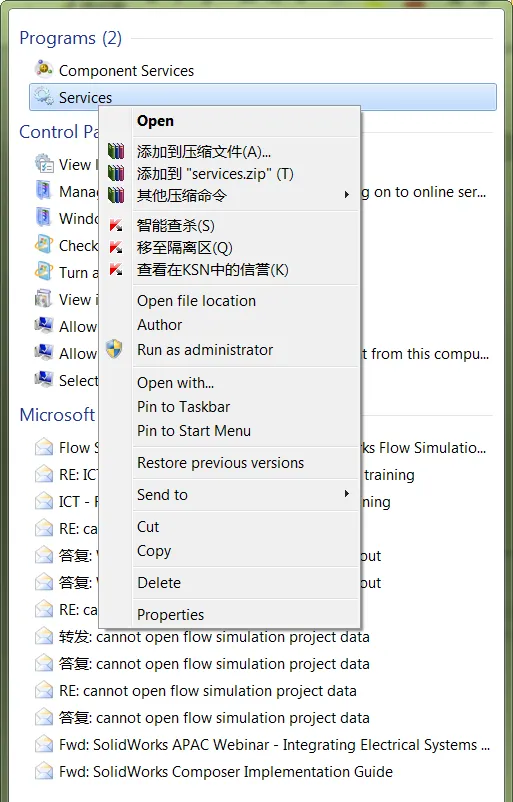Click the Component Services program icon
The width and height of the screenshot is (513, 802).
(x=44, y=69)
